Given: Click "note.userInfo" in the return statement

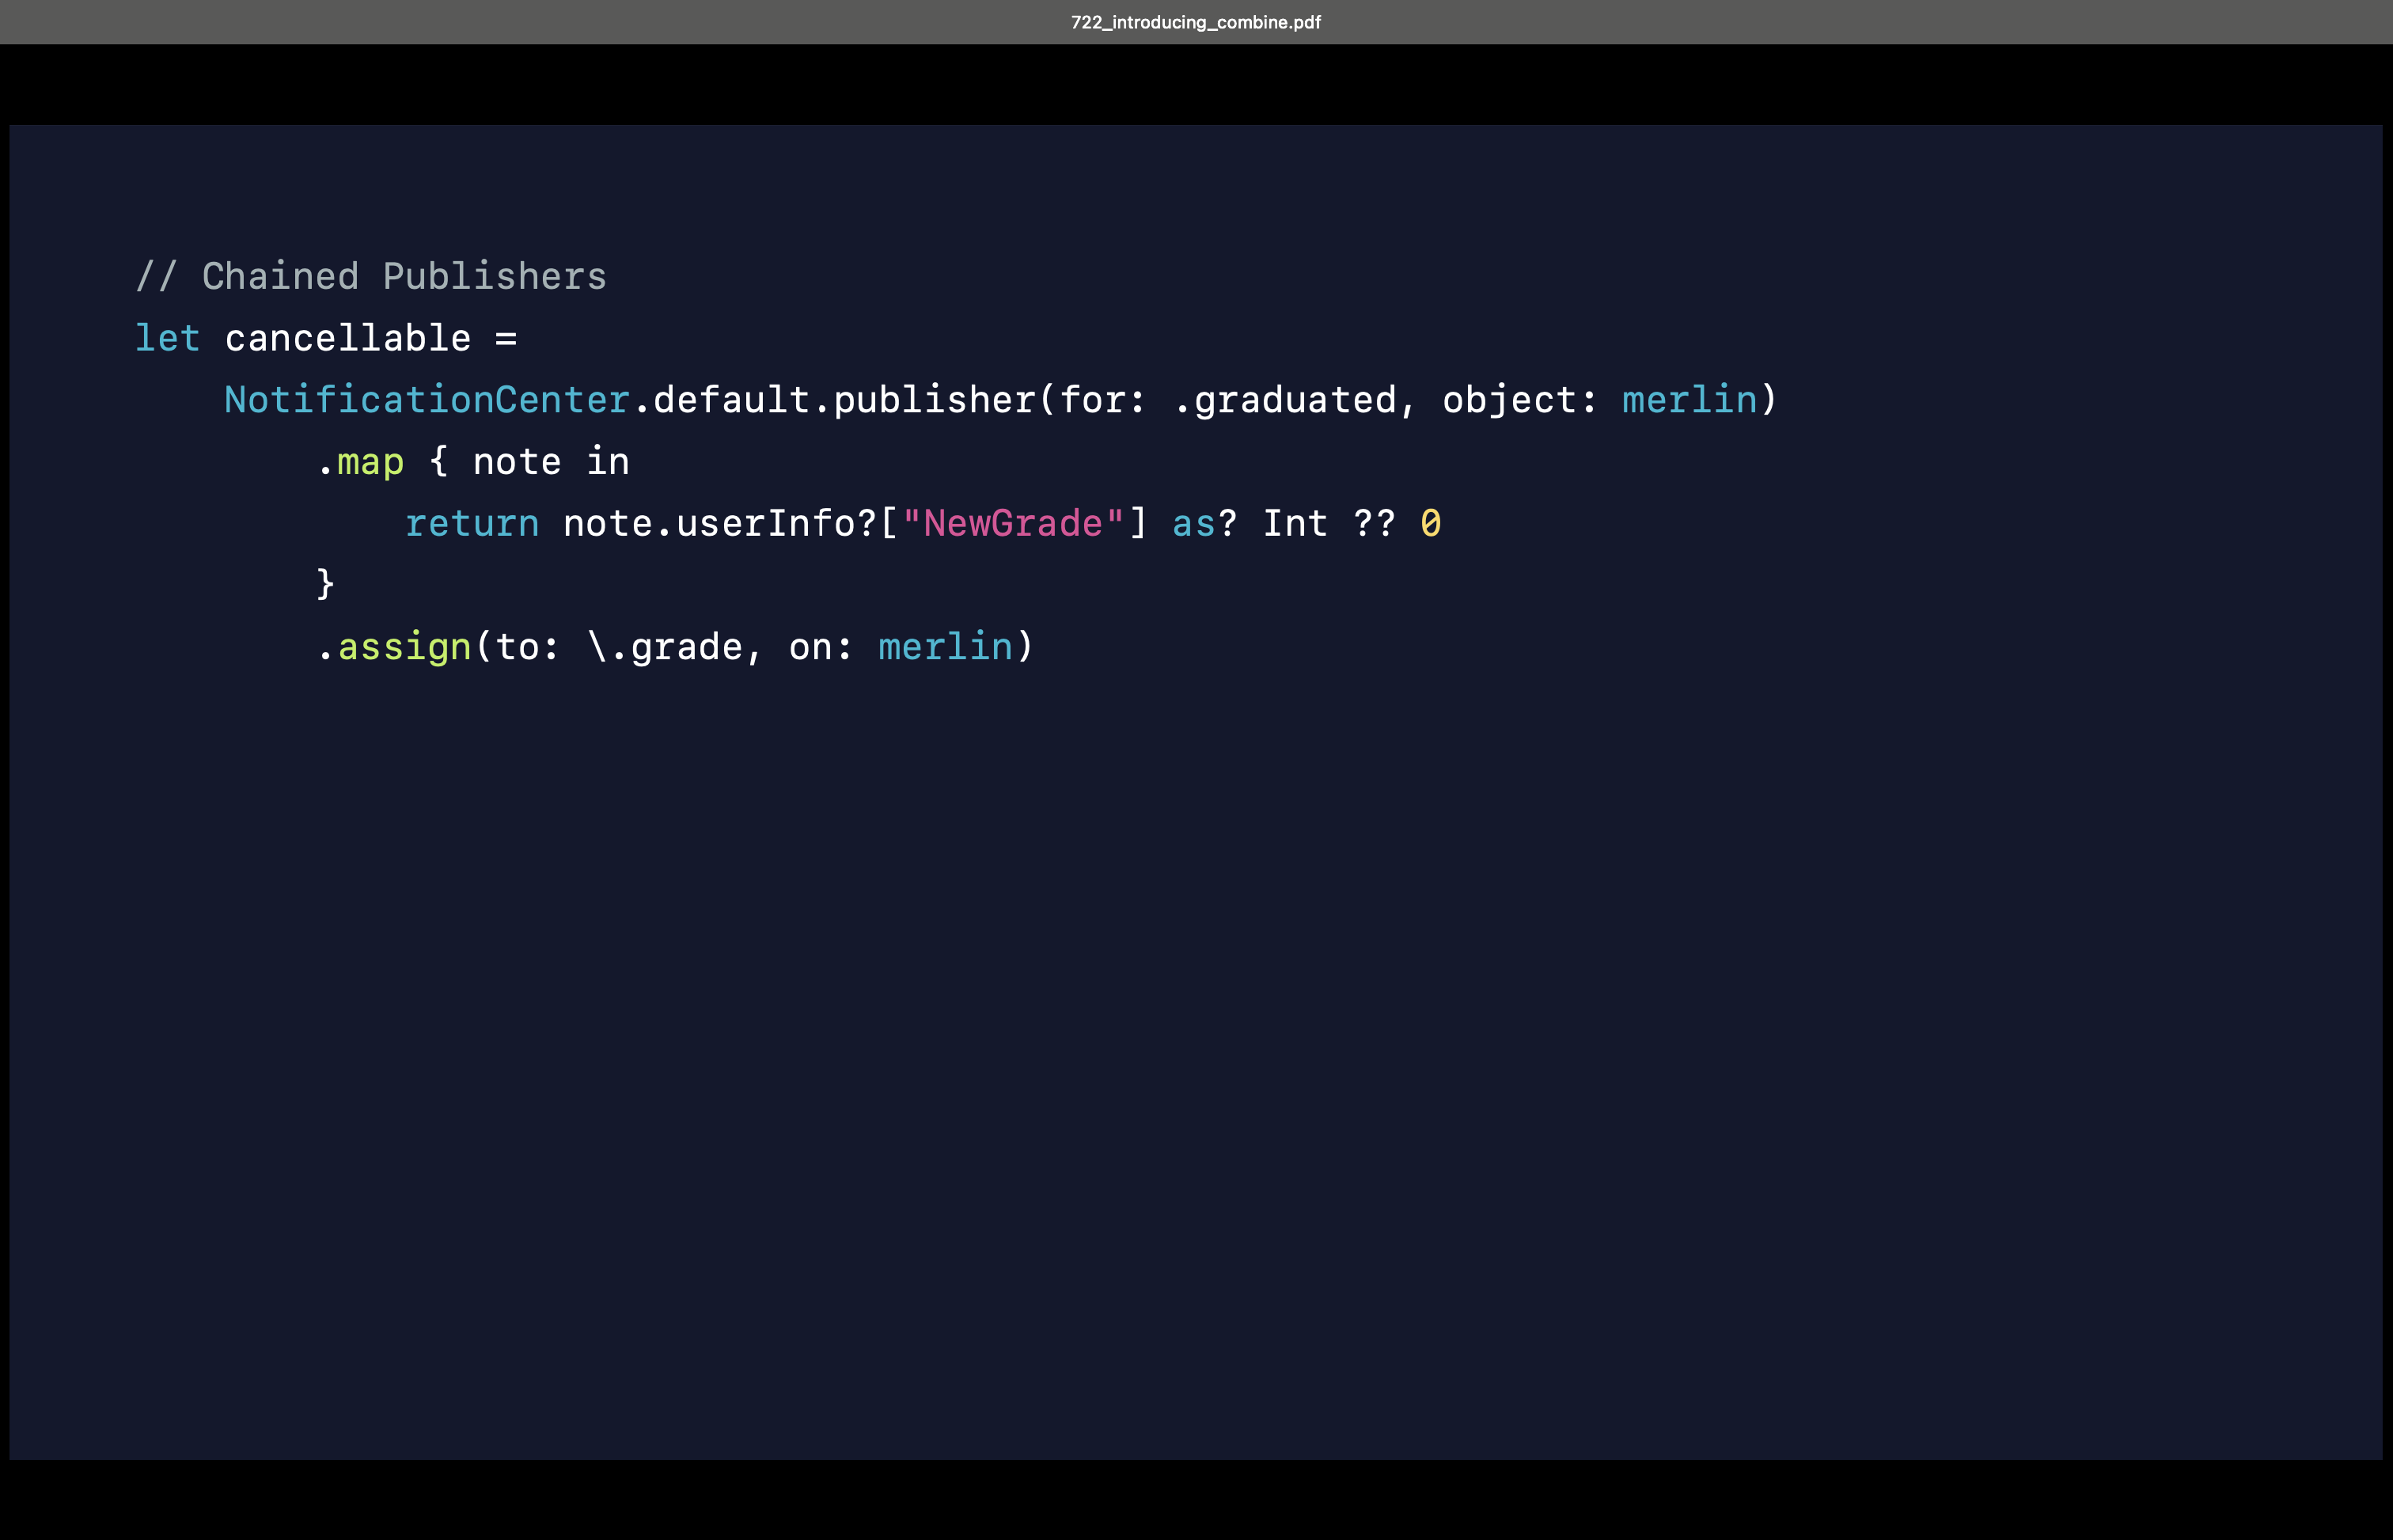Looking at the screenshot, I should (x=708, y=524).
